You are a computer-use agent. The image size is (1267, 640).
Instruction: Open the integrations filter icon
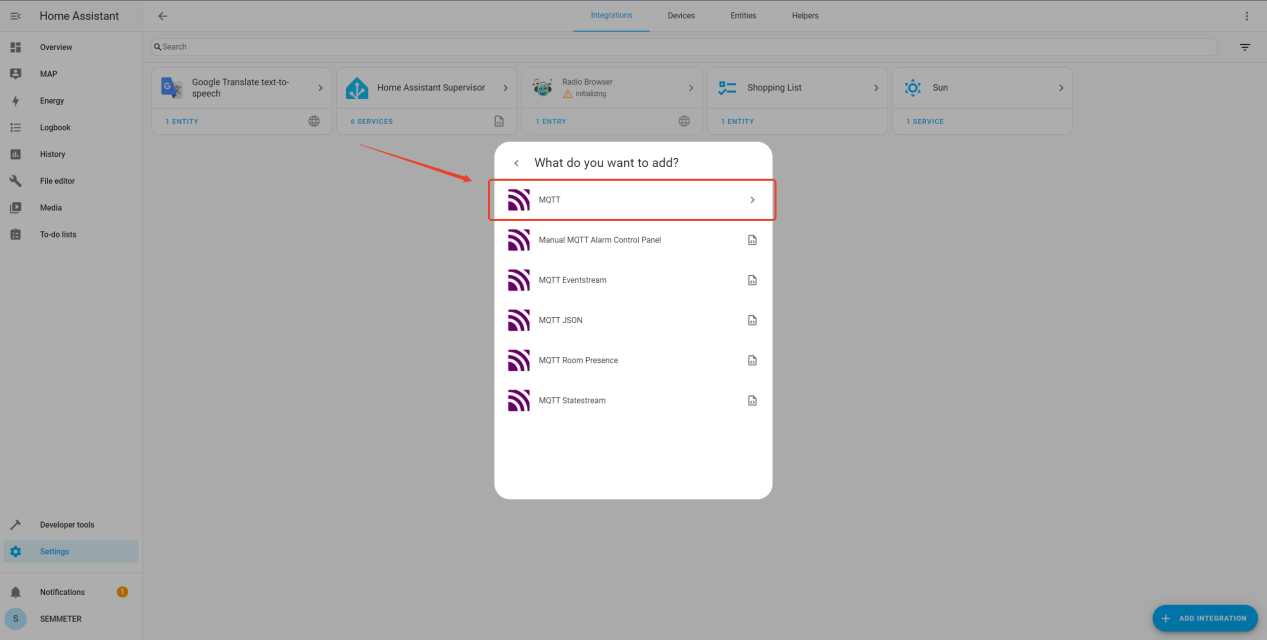point(1245,47)
